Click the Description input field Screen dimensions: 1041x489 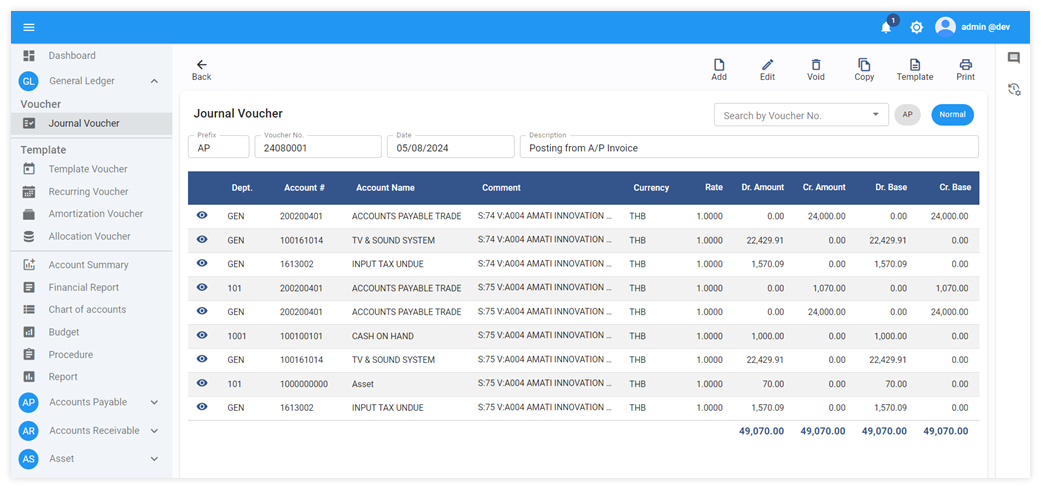click(748, 148)
